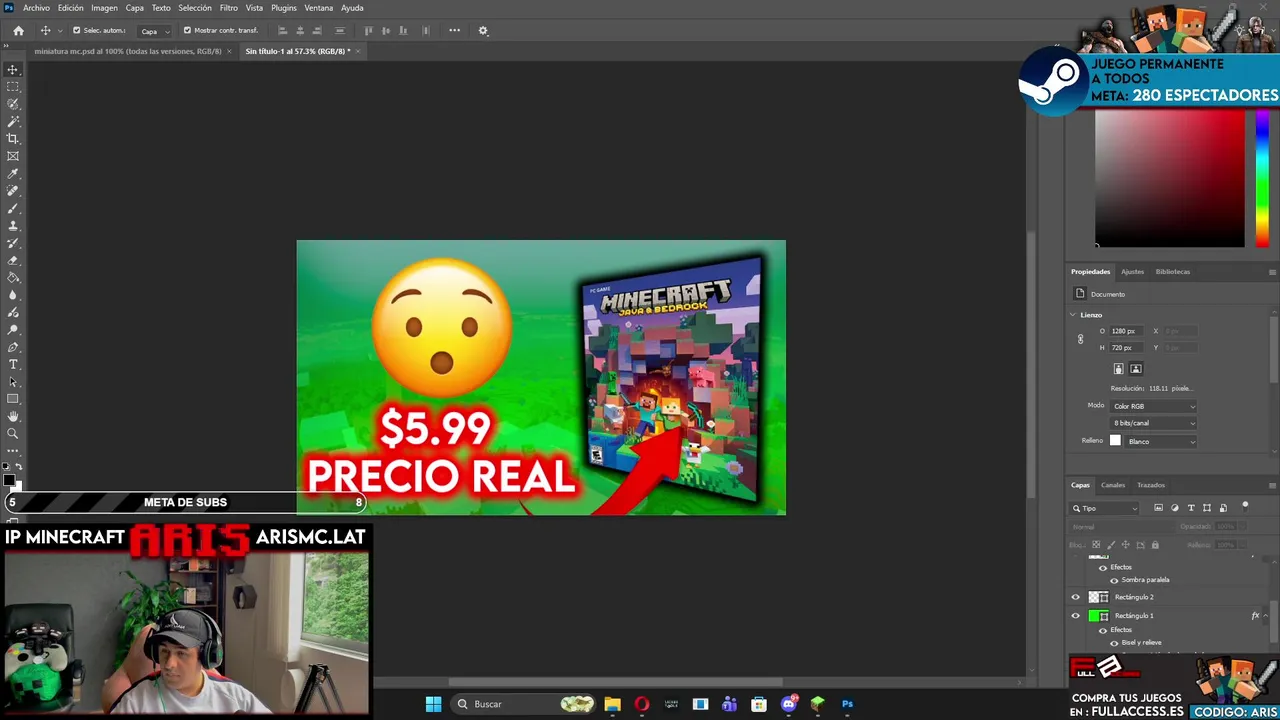The image size is (1280, 720).
Task: Select the Spot Healing Brush tool
Action: click(13, 190)
